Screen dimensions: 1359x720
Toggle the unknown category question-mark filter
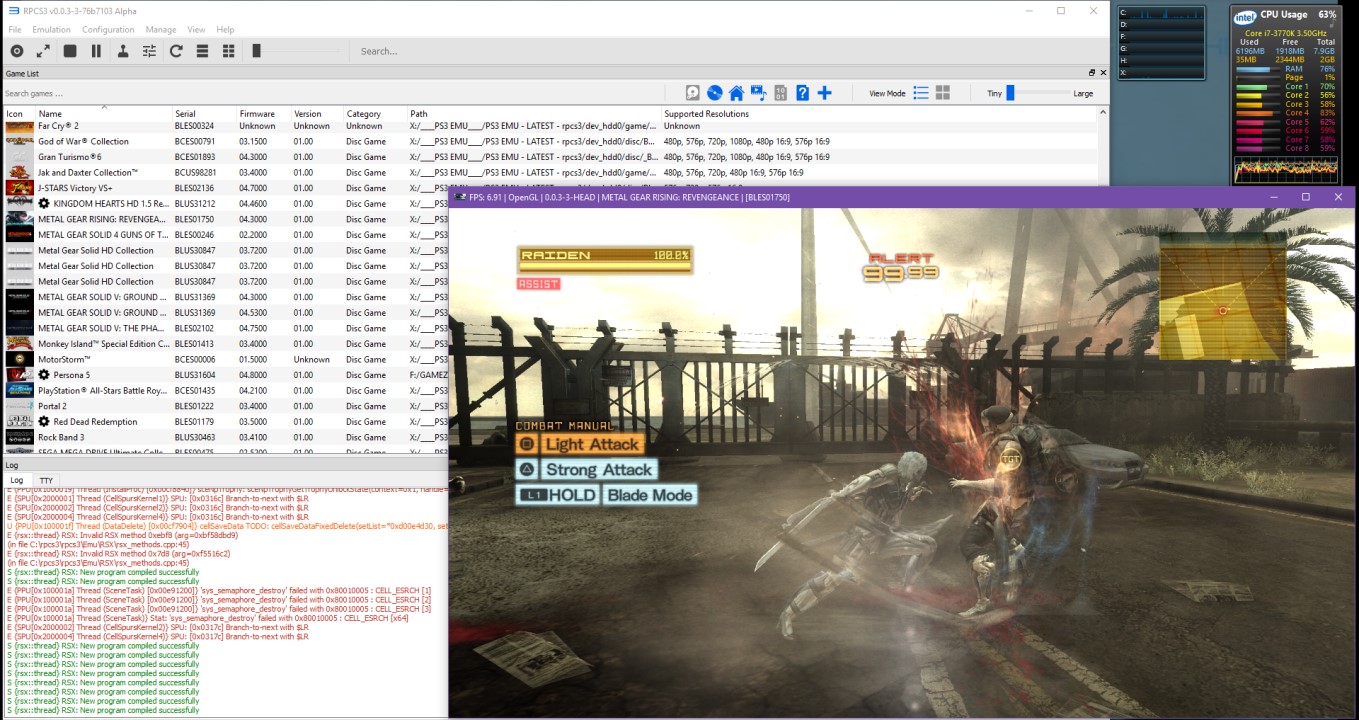[802, 93]
